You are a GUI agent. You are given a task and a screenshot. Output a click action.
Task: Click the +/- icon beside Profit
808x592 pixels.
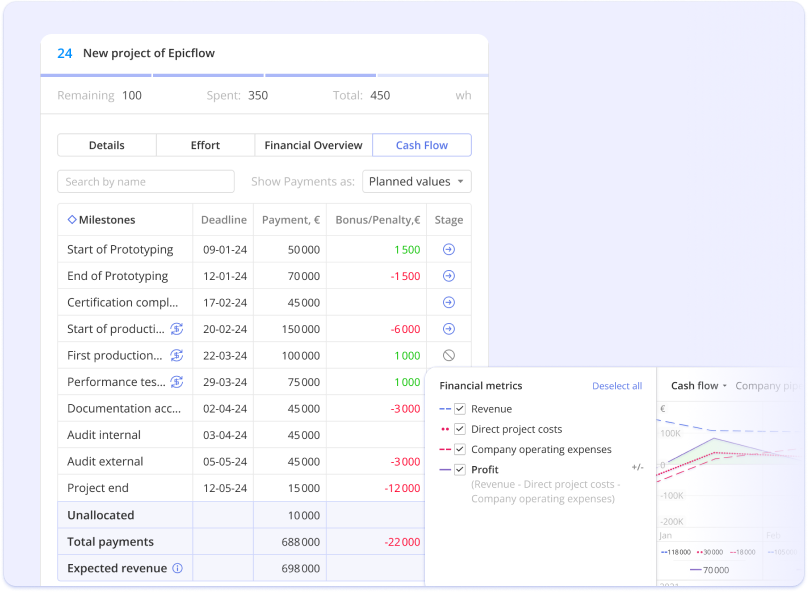click(637, 467)
